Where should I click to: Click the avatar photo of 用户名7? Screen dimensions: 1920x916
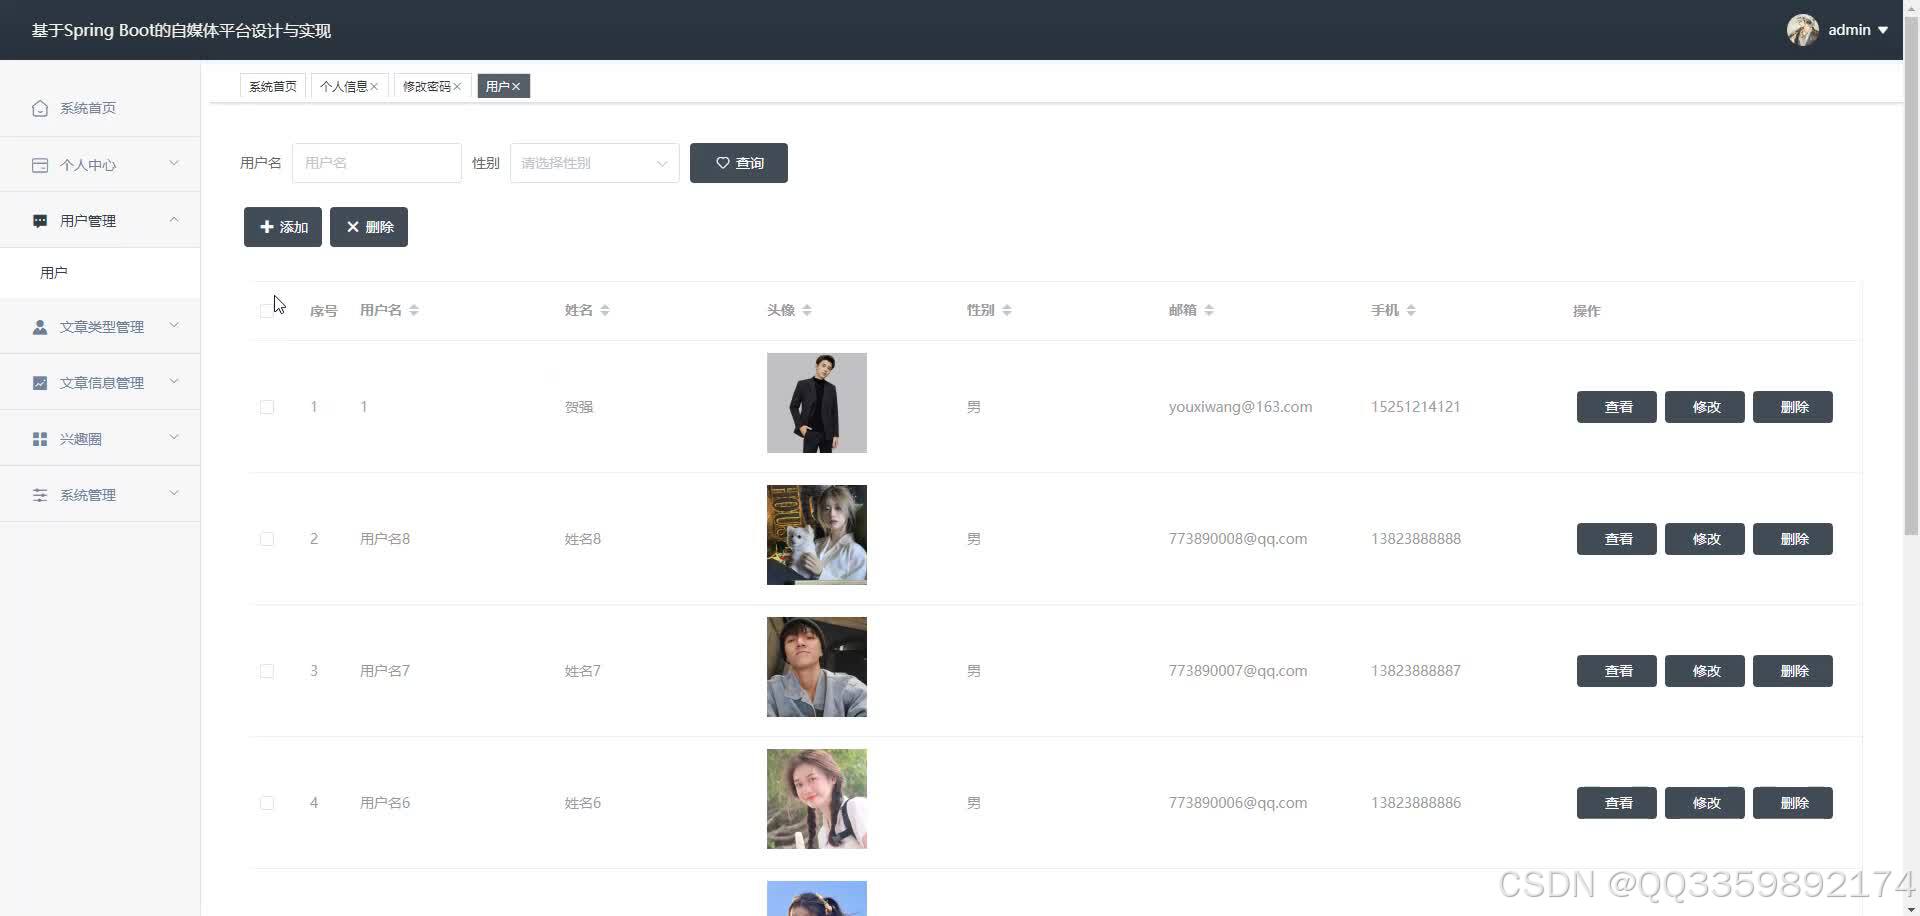[x=817, y=667]
